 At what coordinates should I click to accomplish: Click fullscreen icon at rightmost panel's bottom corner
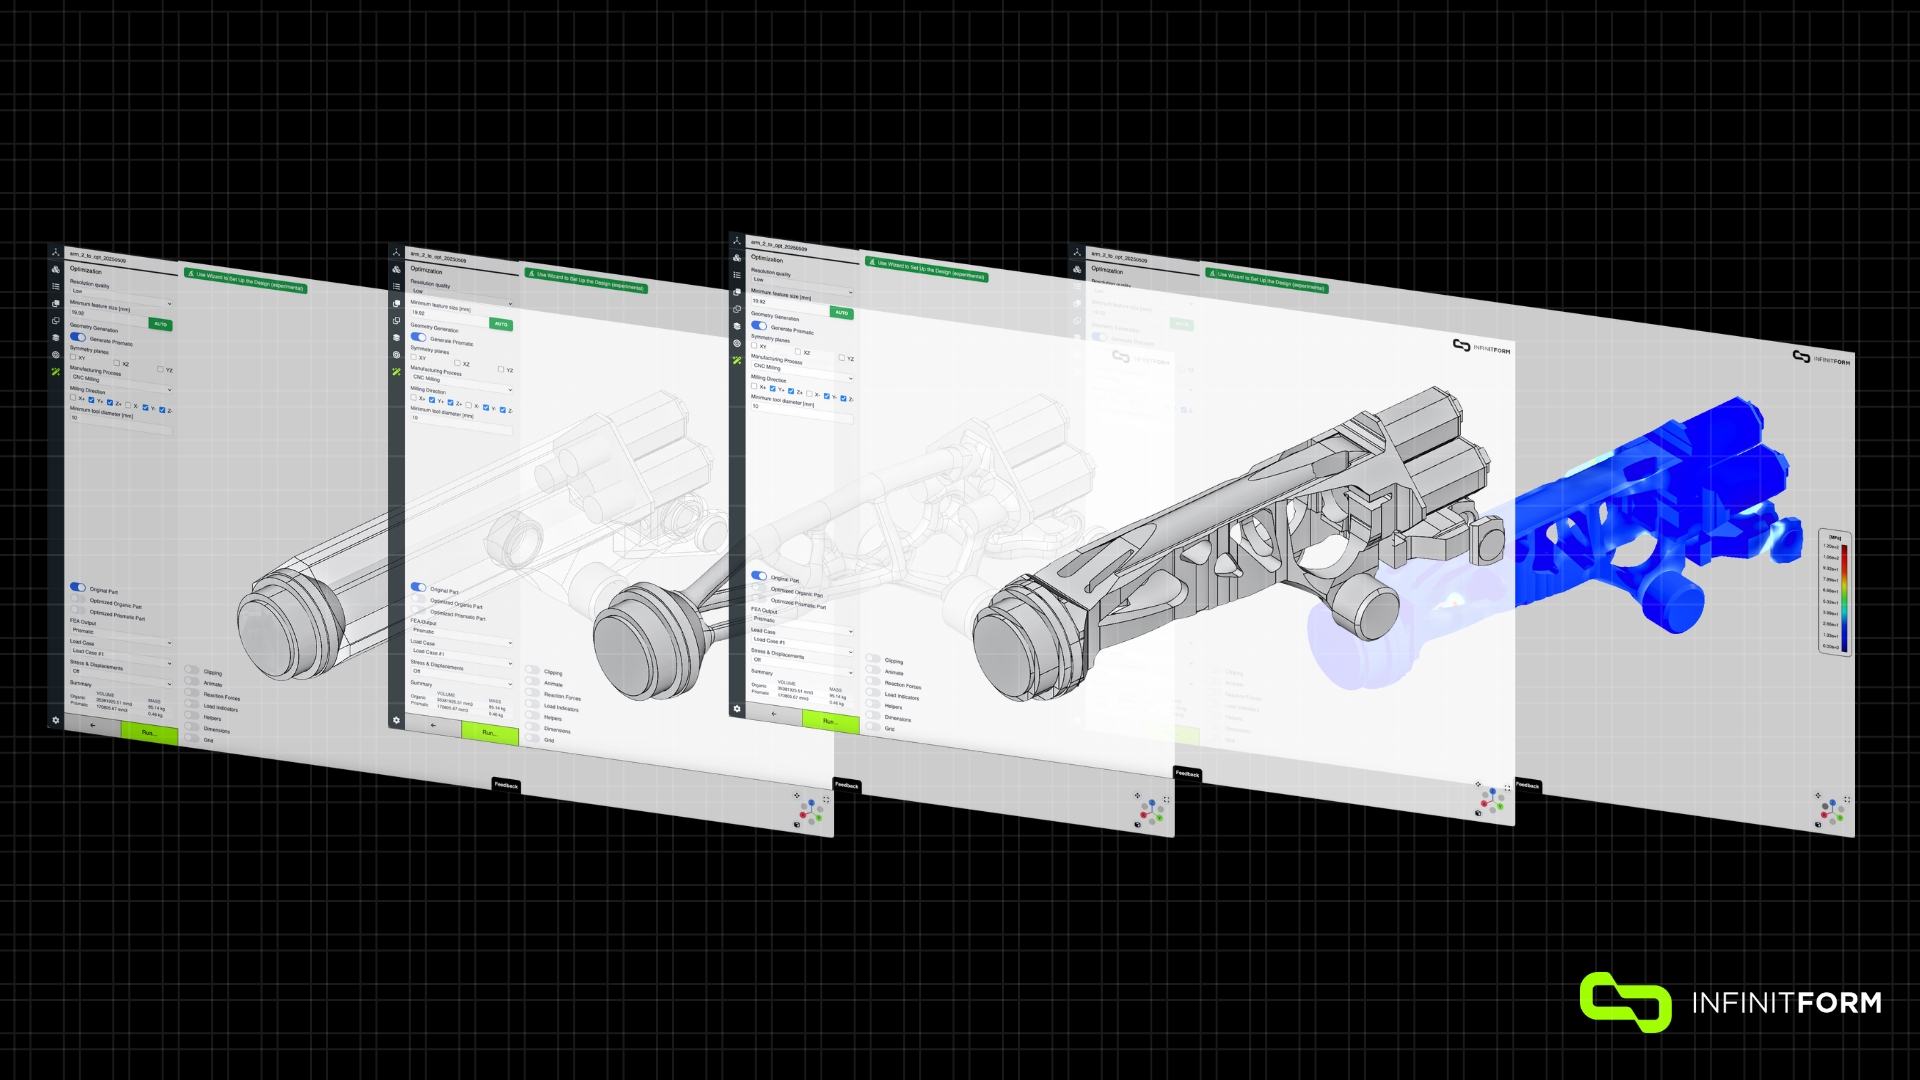(x=1847, y=799)
